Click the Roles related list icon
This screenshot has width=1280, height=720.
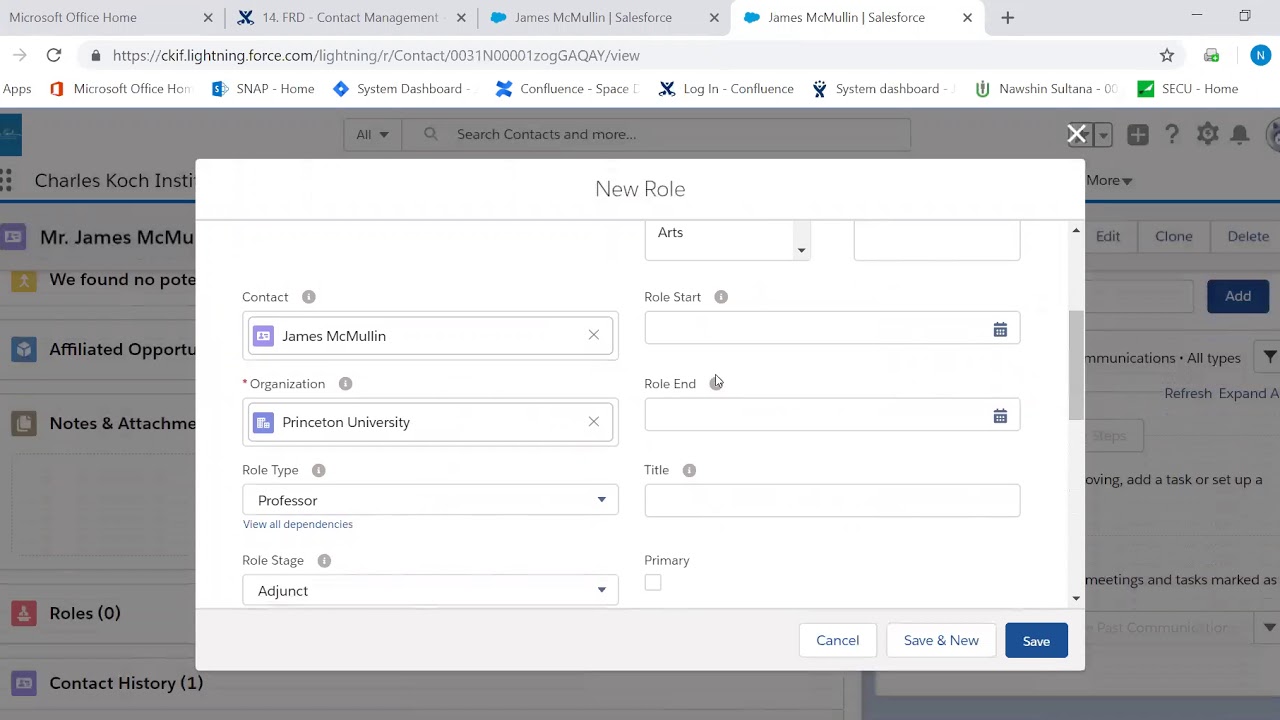tap(24, 613)
